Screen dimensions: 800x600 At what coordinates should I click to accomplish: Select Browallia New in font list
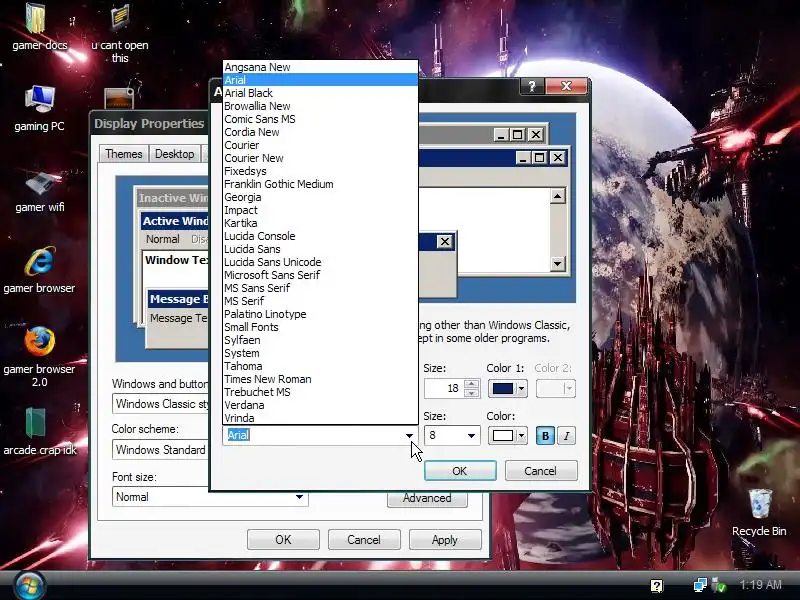(320, 106)
